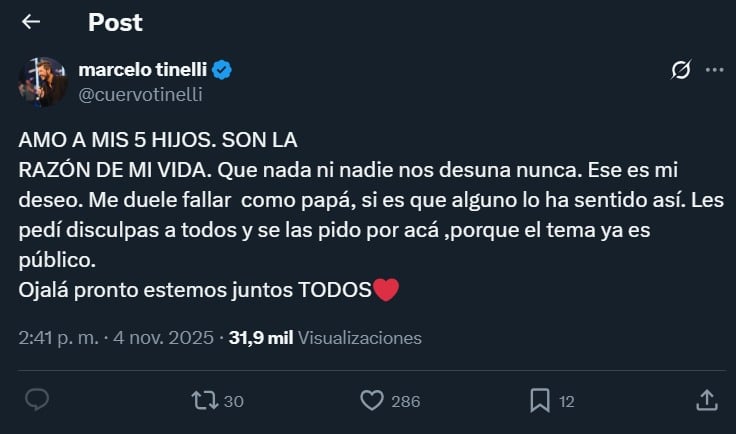Click the red heart emoji in the post
This screenshot has width=736, height=434.
pos(385,291)
